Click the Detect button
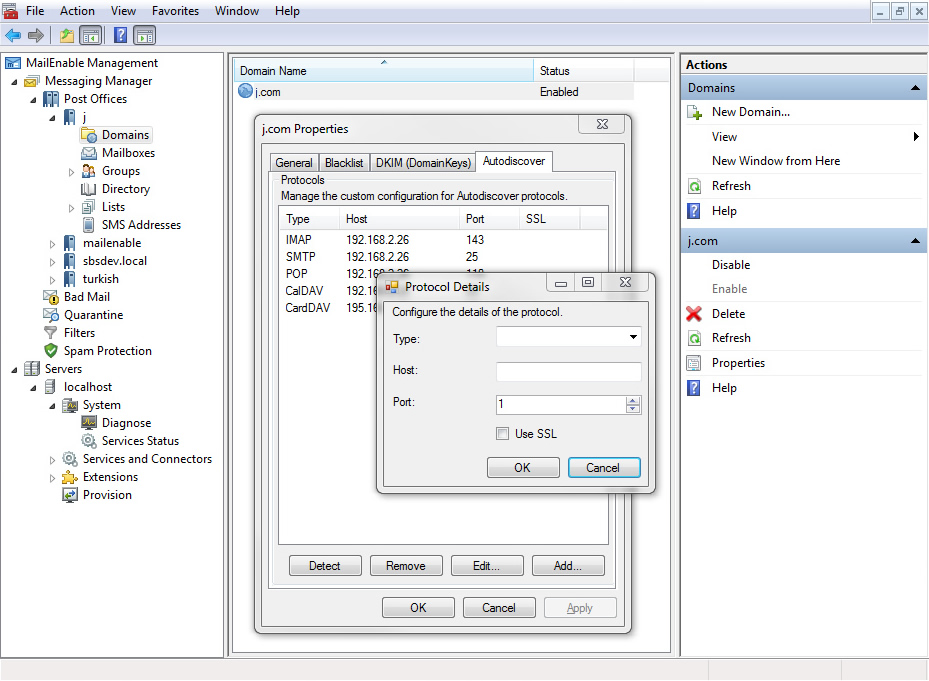This screenshot has width=929, height=681. 325,566
